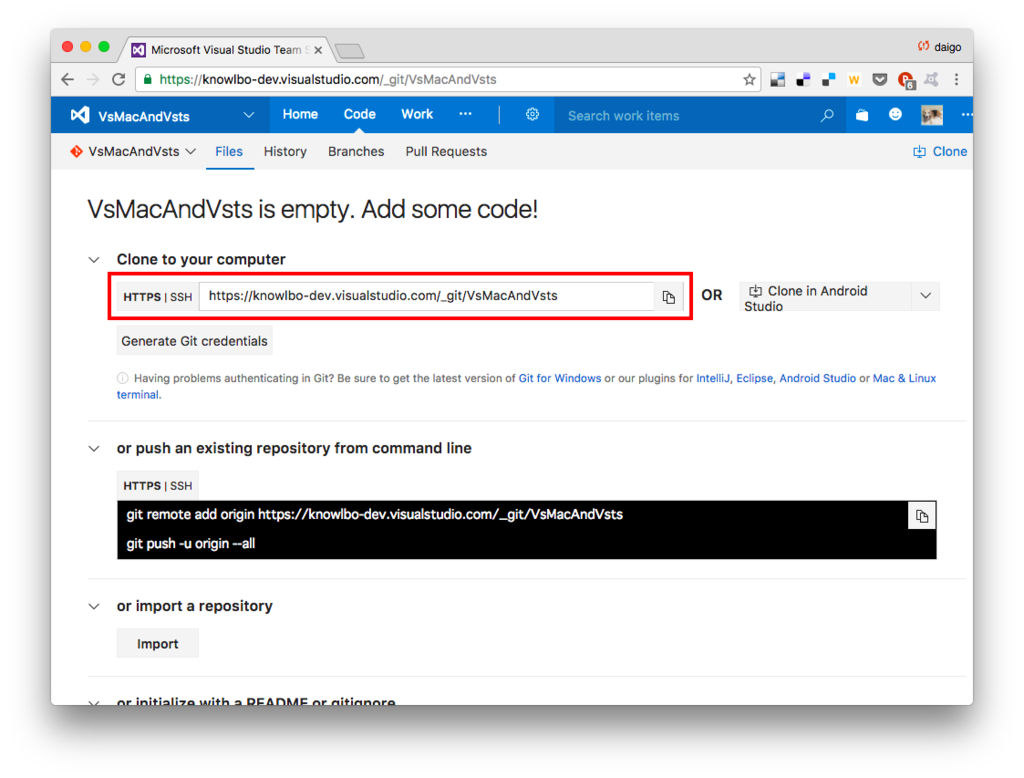The height and width of the screenshot is (778, 1024).
Task: Click the smiley feedback icon
Action: (x=895, y=114)
